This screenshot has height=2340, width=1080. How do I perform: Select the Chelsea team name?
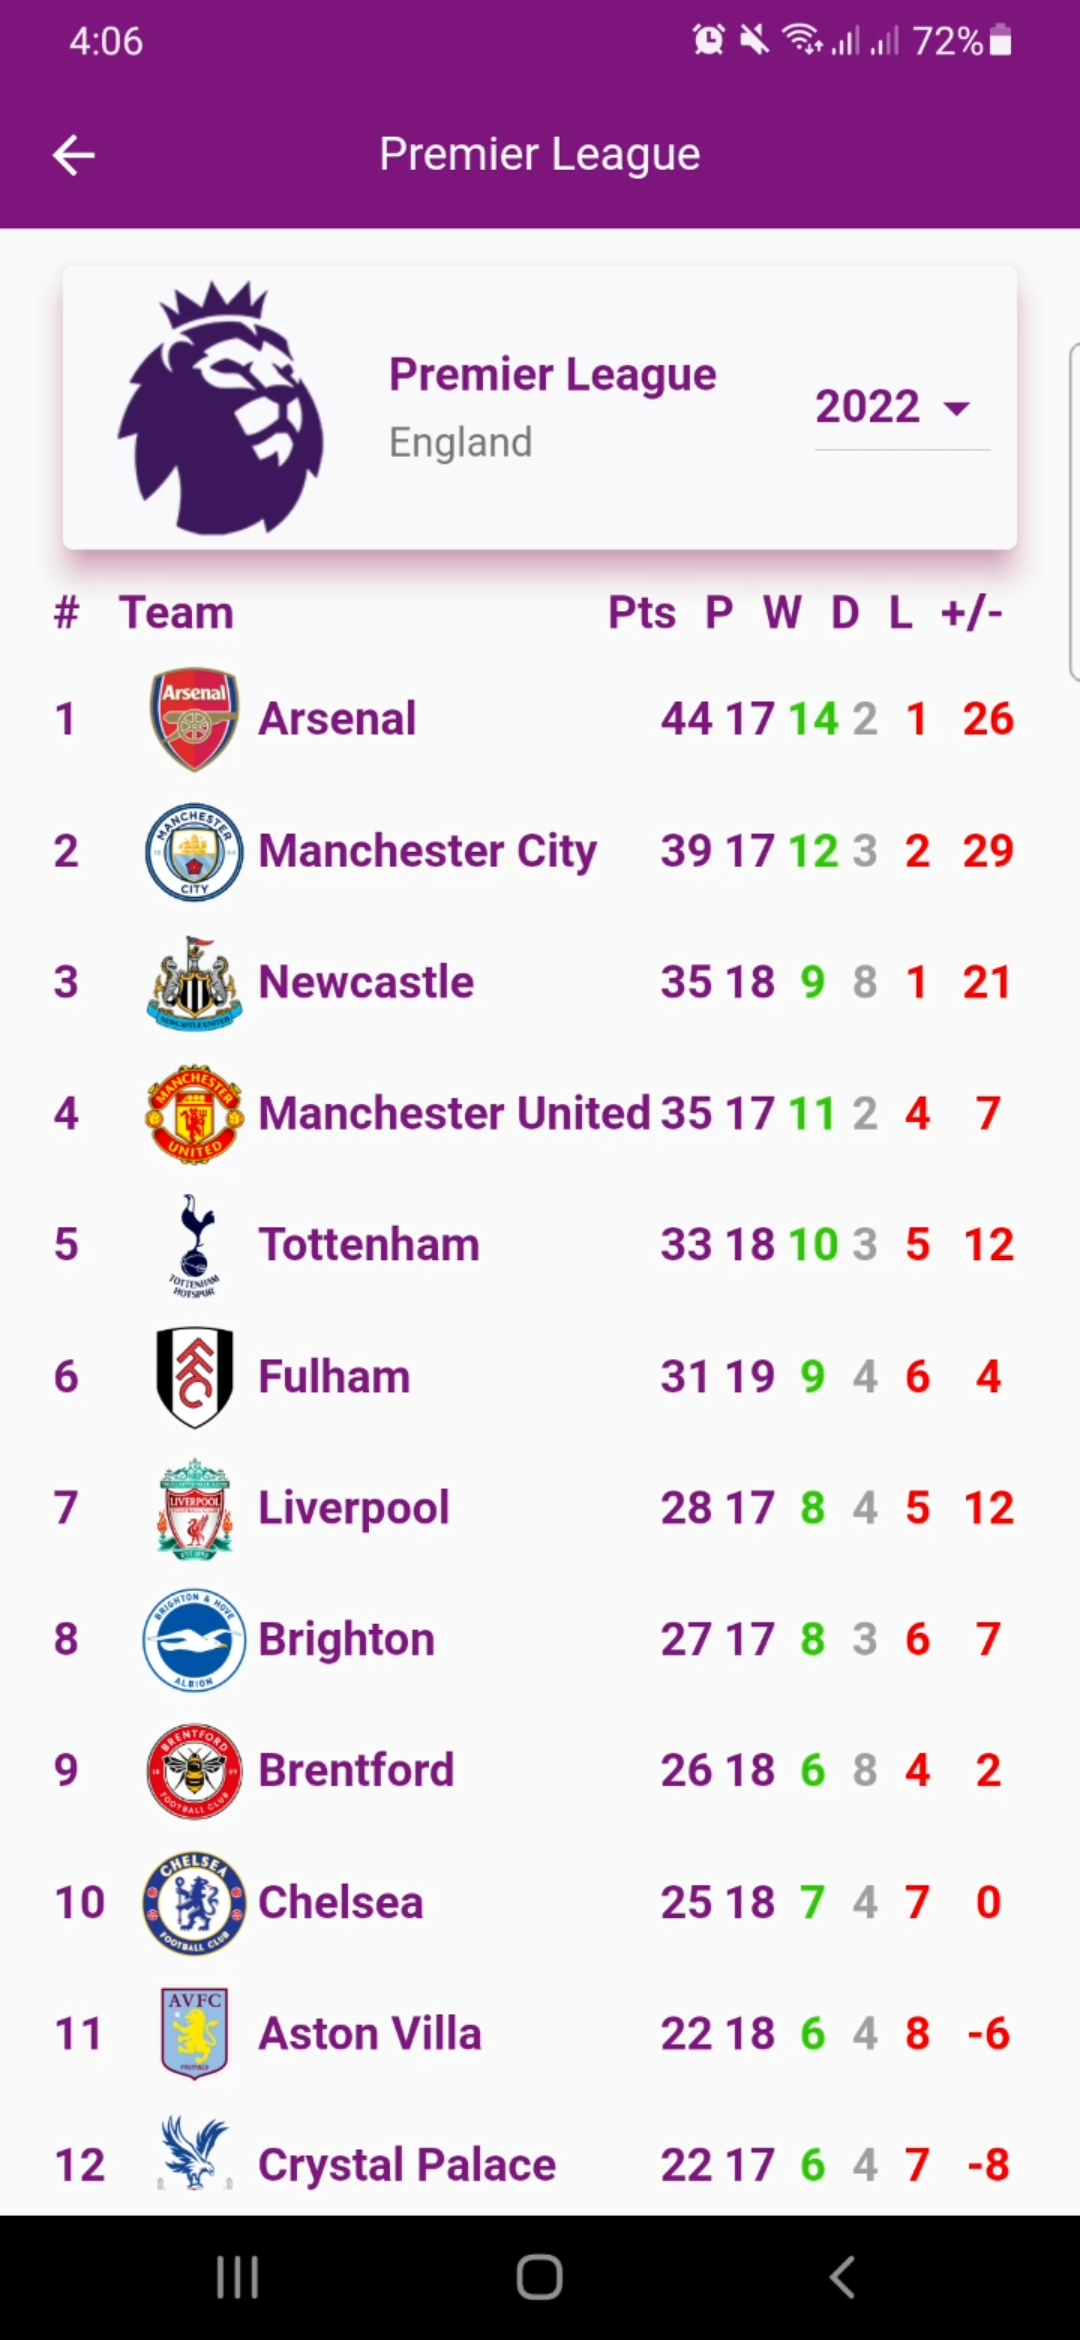click(341, 1902)
